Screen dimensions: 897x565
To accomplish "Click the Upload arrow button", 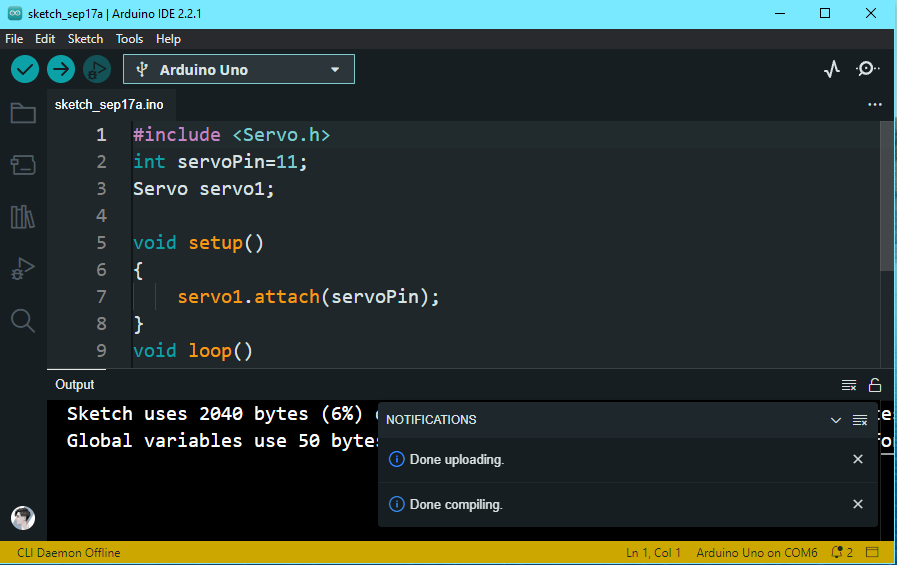I will point(61,69).
